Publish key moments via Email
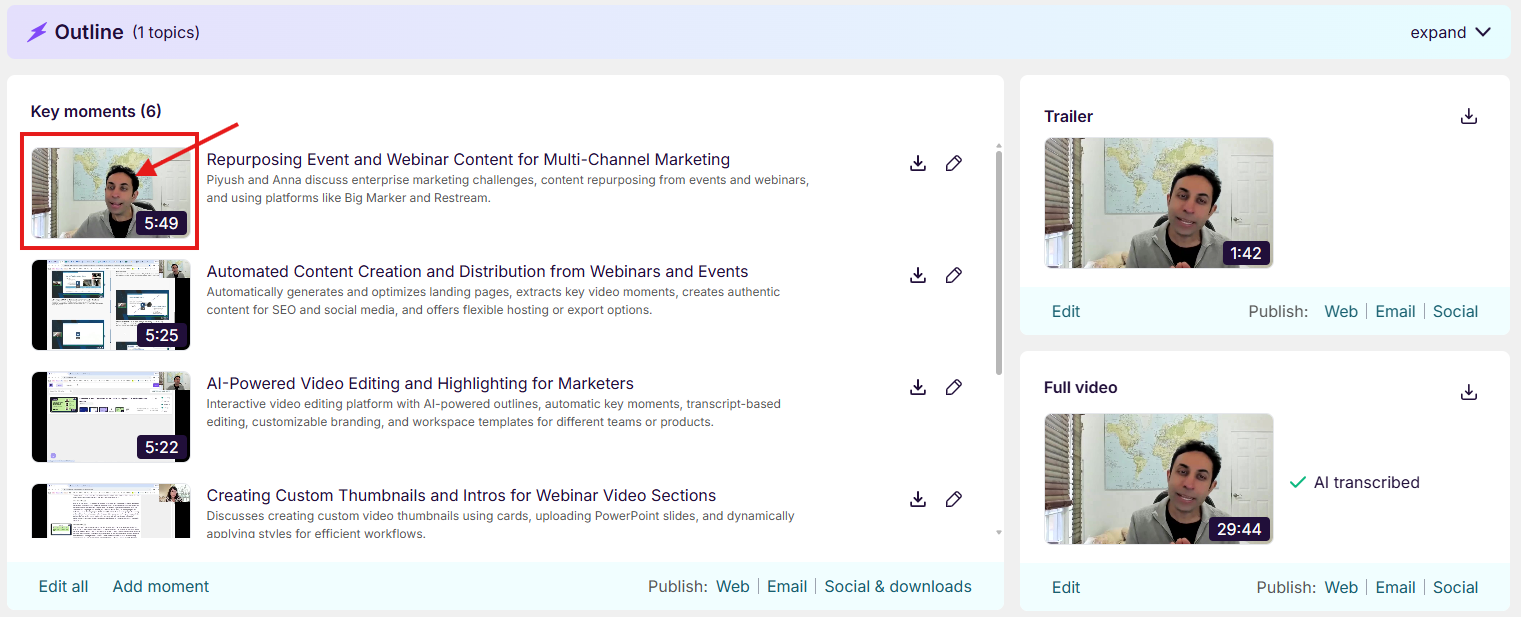 tap(787, 586)
